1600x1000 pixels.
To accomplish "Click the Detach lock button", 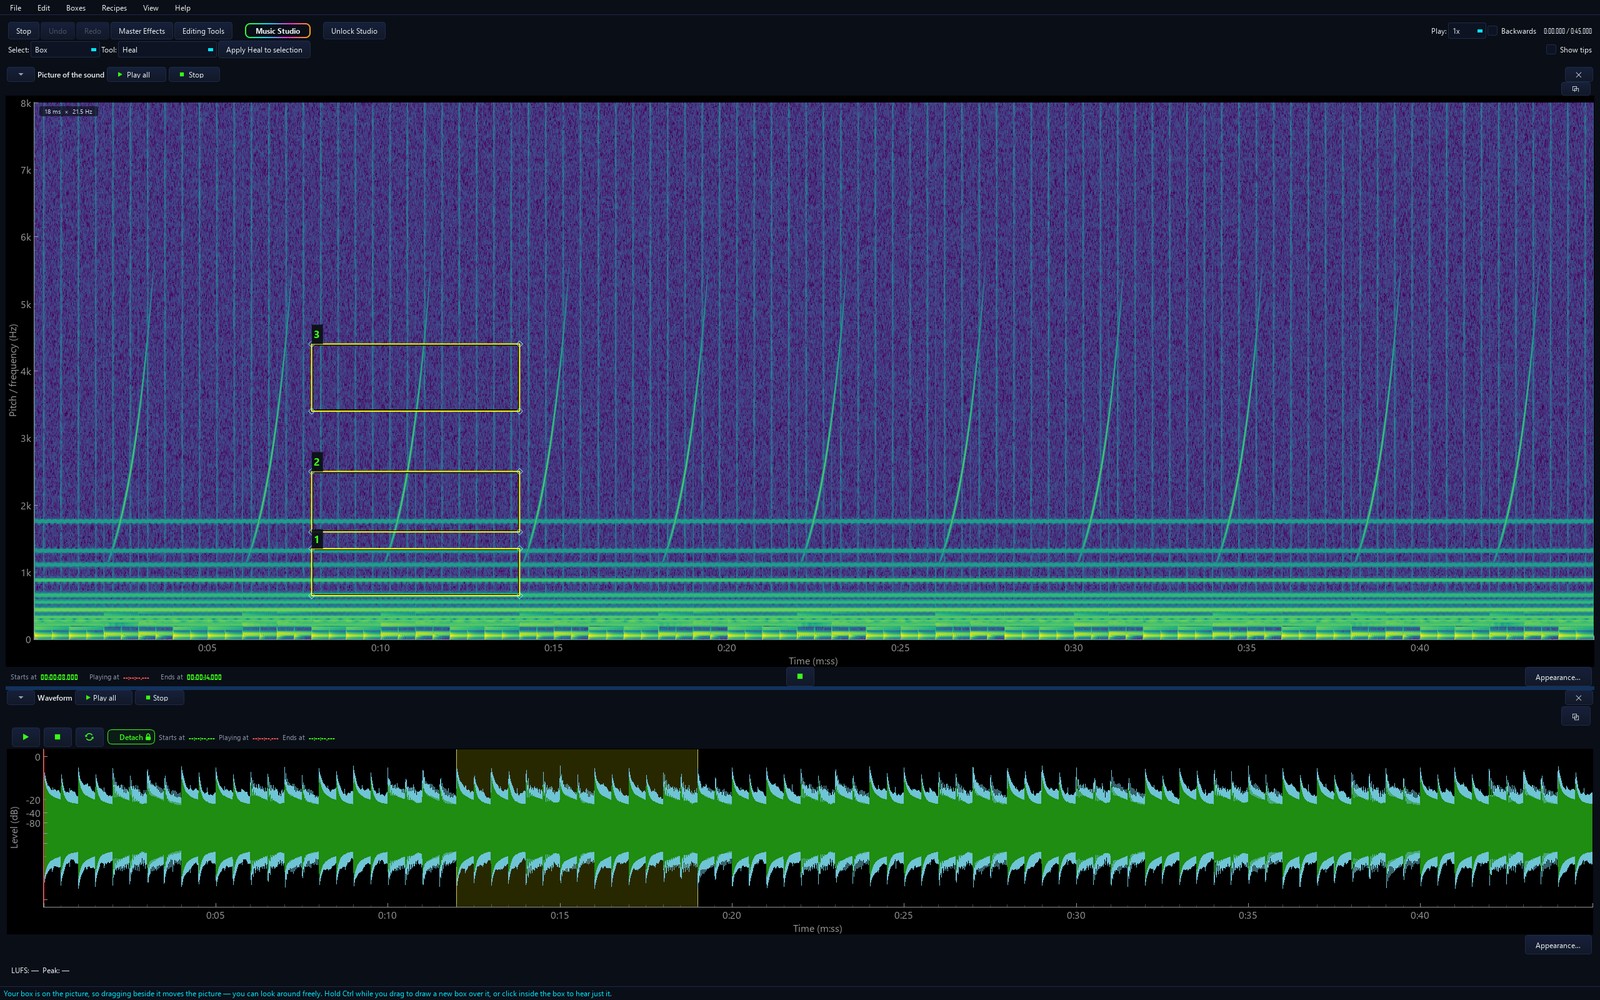I will [x=131, y=737].
